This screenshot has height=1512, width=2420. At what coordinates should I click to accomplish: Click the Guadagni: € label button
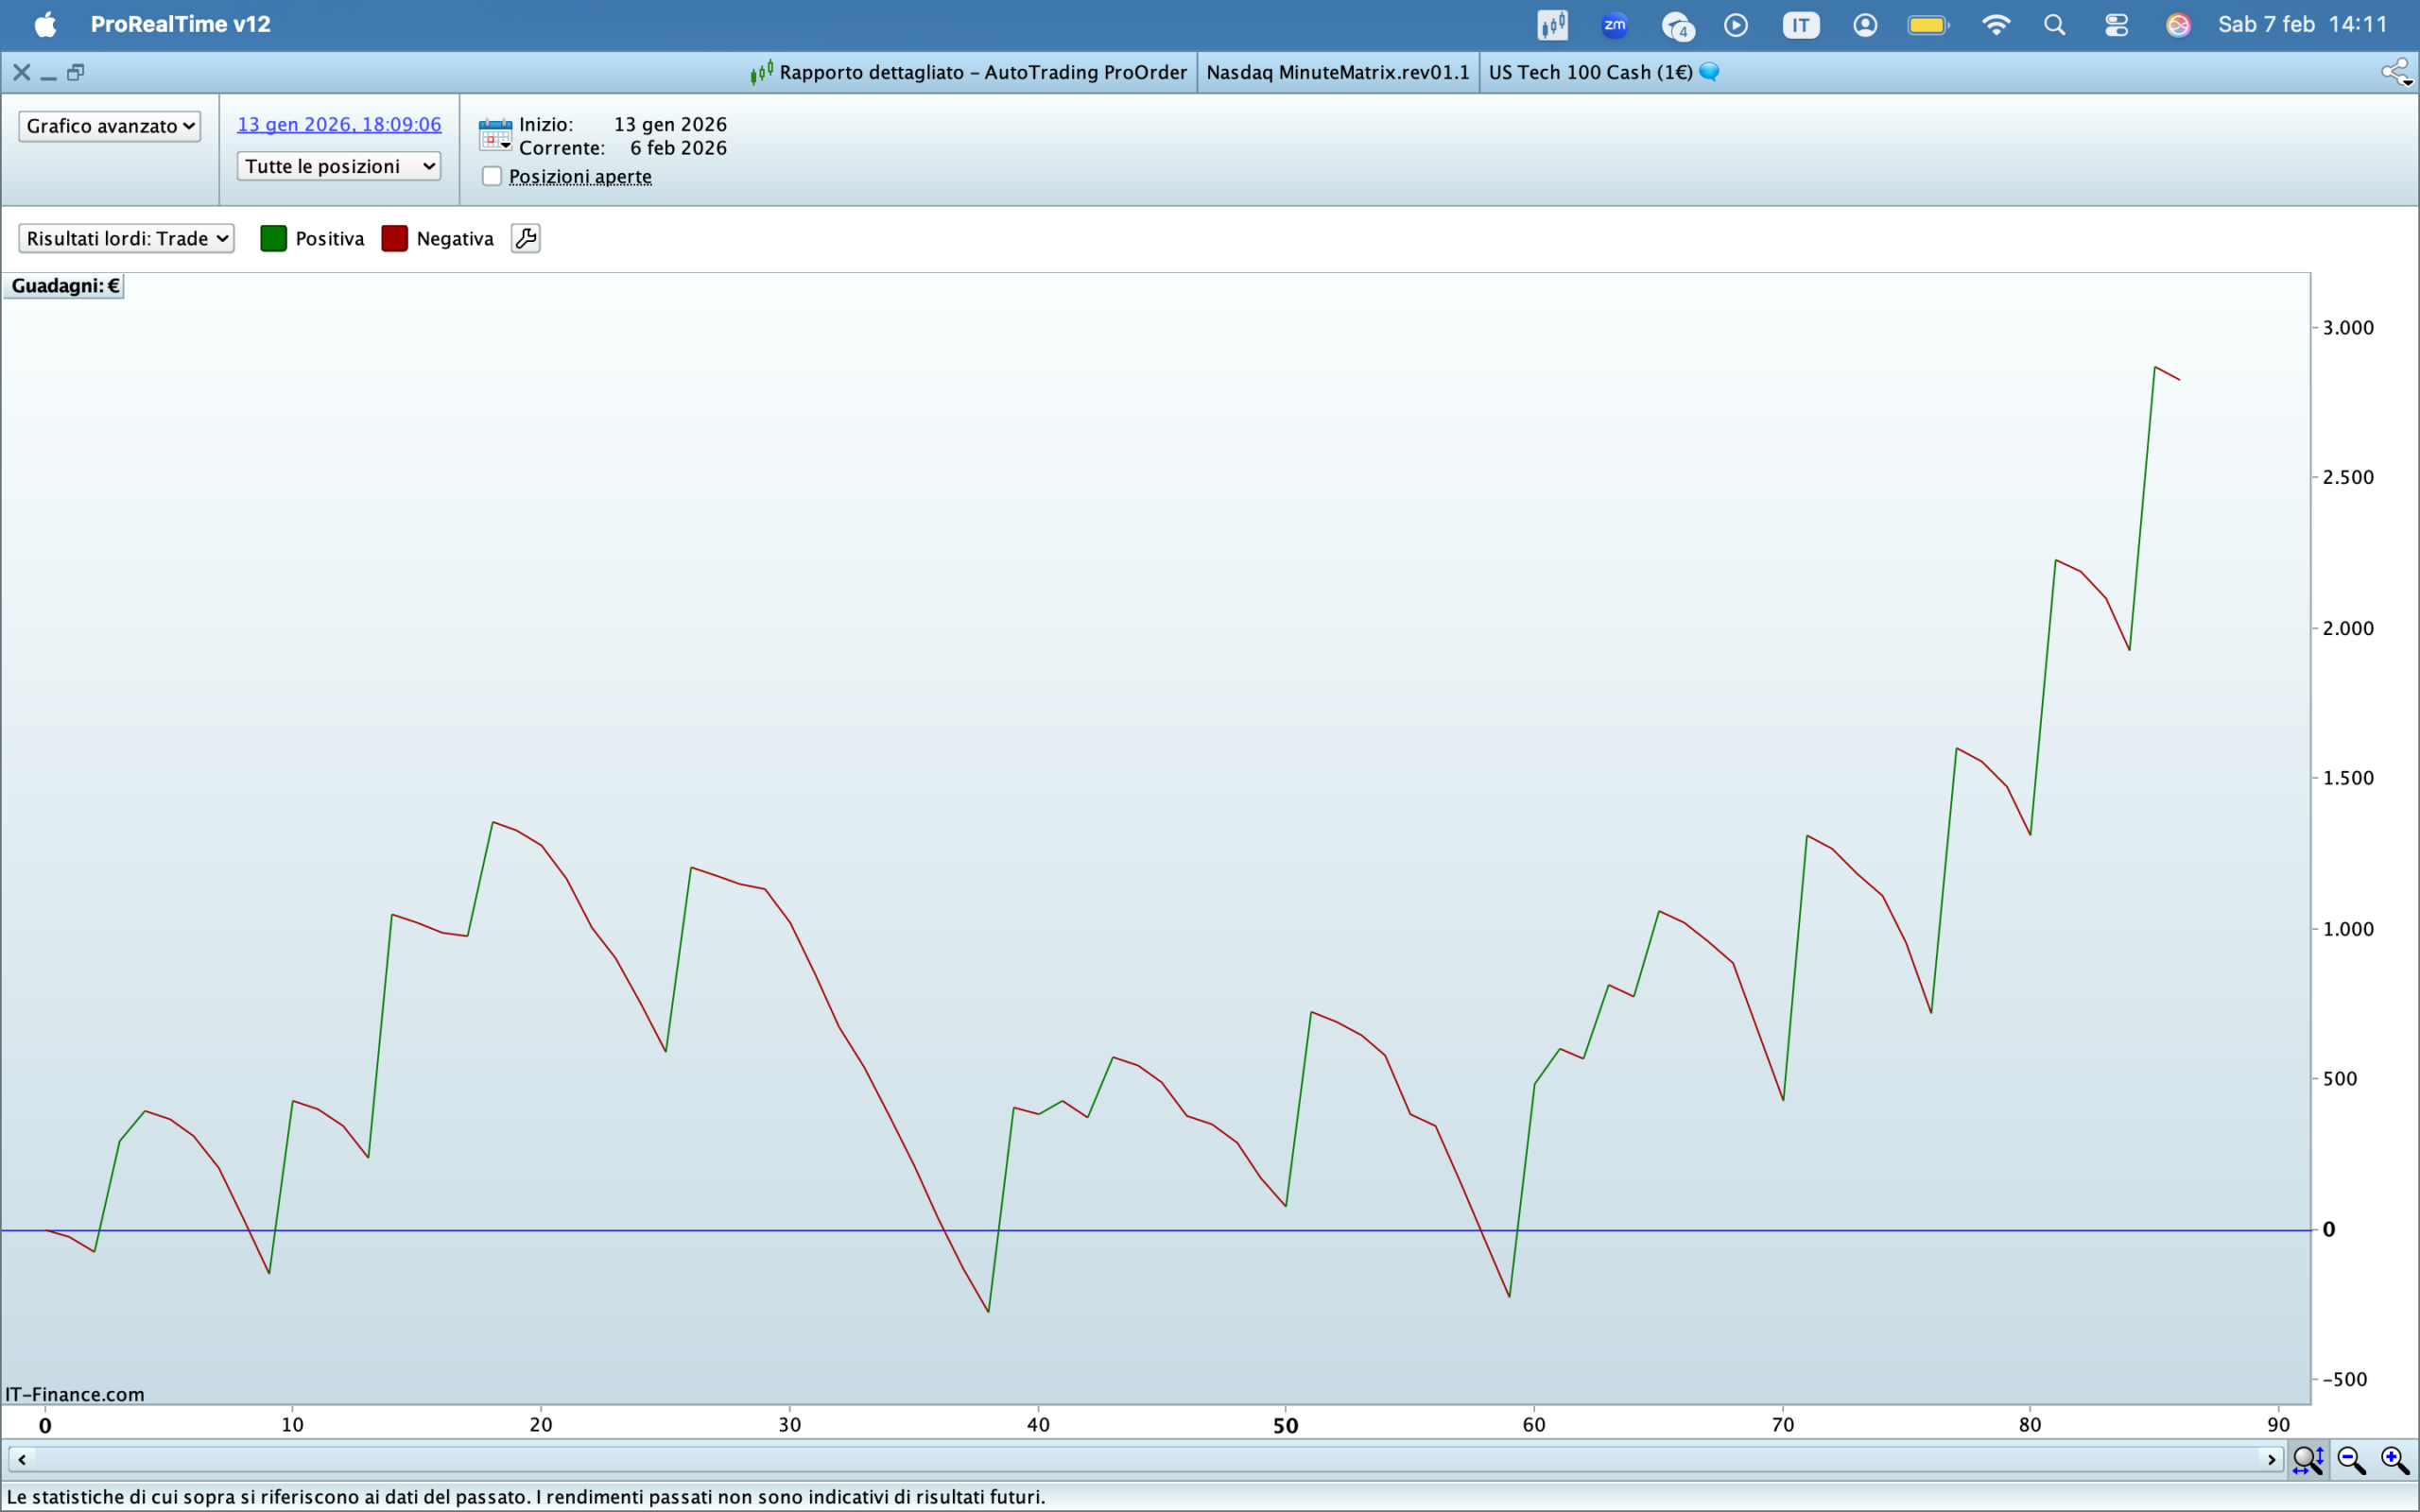pos(65,286)
